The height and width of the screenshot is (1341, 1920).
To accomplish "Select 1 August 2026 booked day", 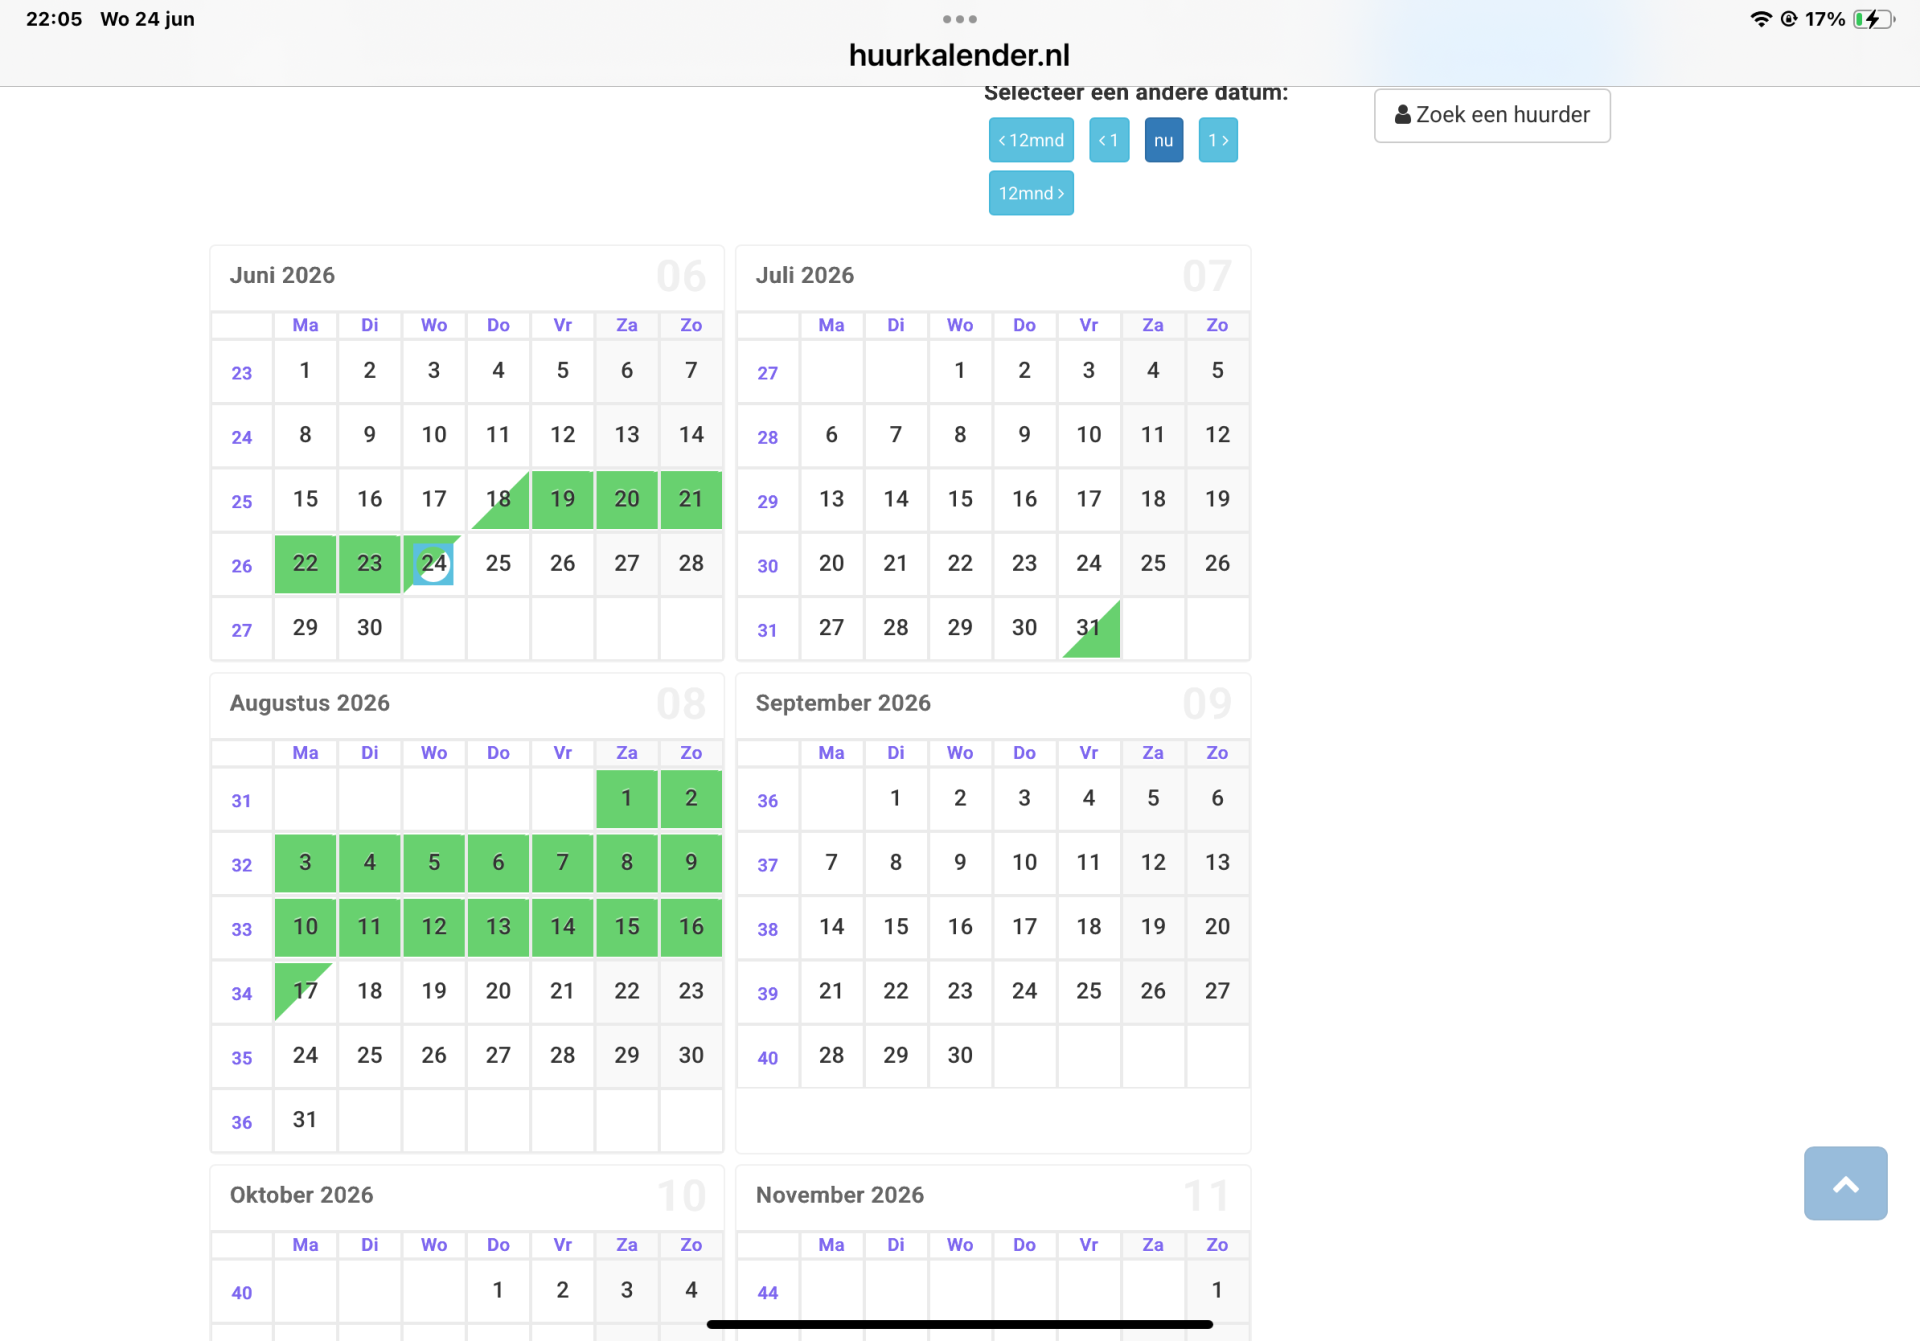I will (x=627, y=798).
